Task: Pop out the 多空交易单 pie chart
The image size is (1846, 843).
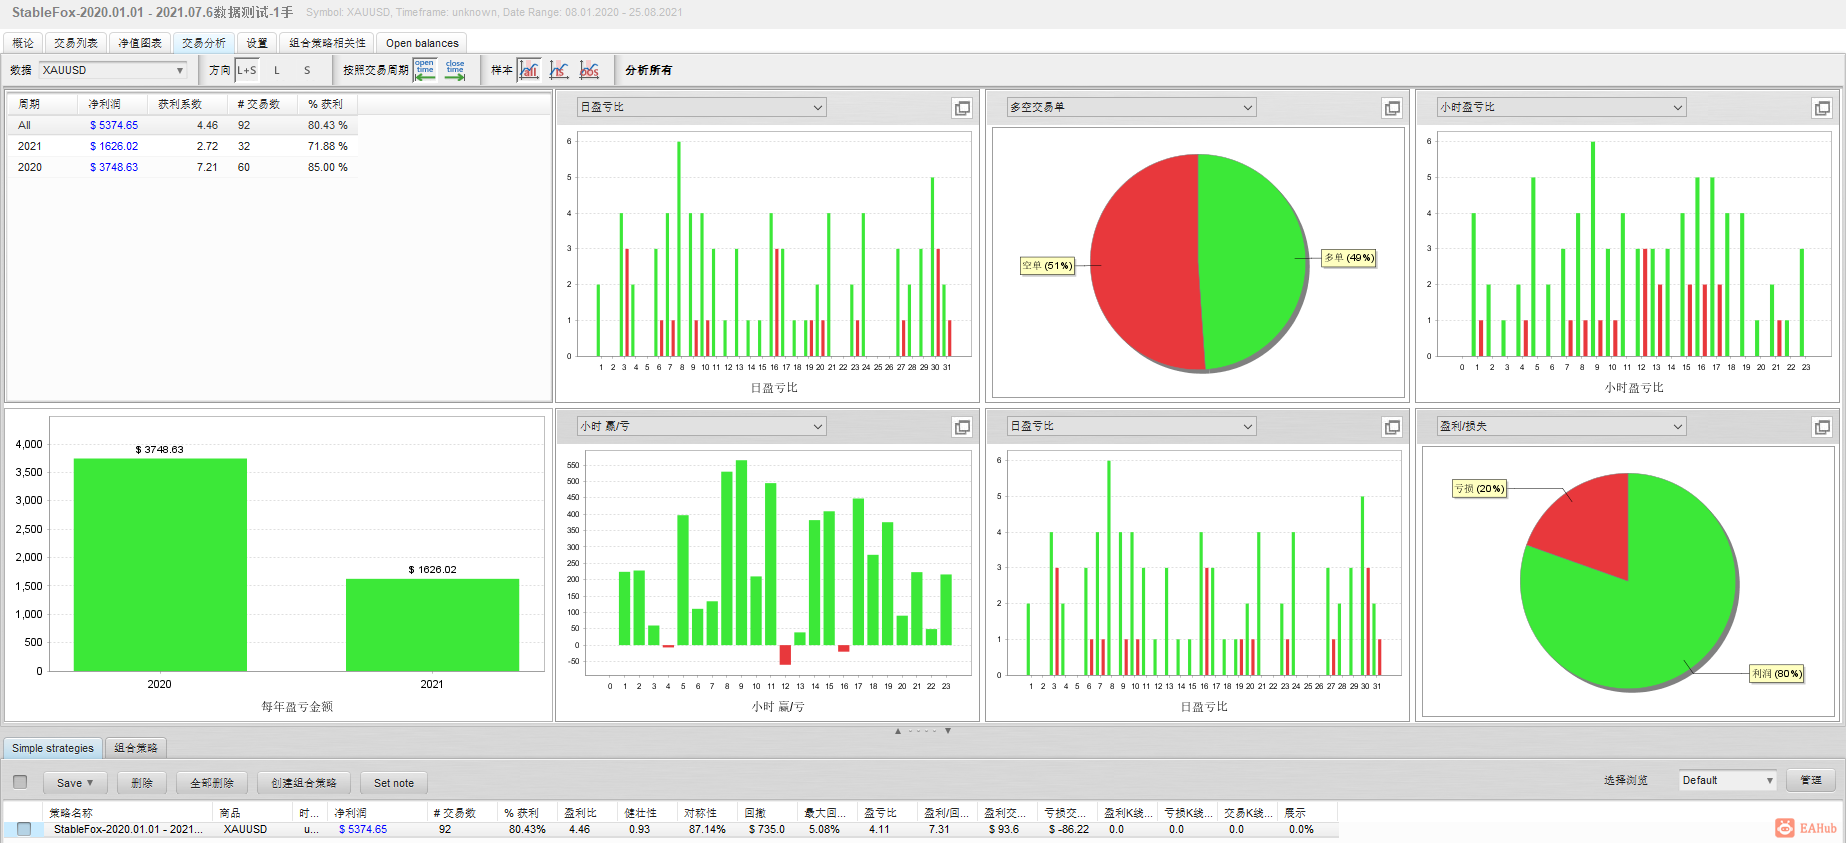Action: coord(1392,108)
